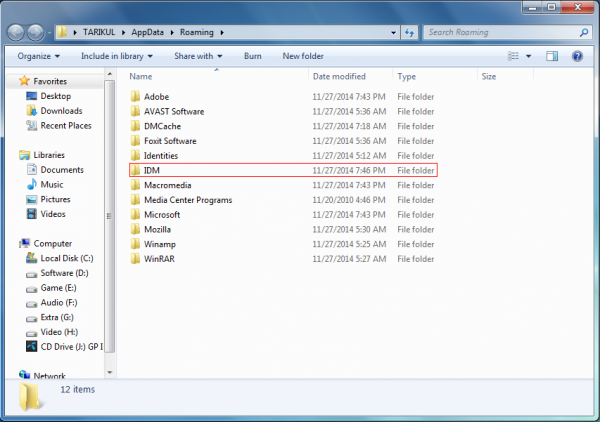Select AppData in the address breadcrumb
The height and width of the screenshot is (422, 600).
[x=147, y=33]
